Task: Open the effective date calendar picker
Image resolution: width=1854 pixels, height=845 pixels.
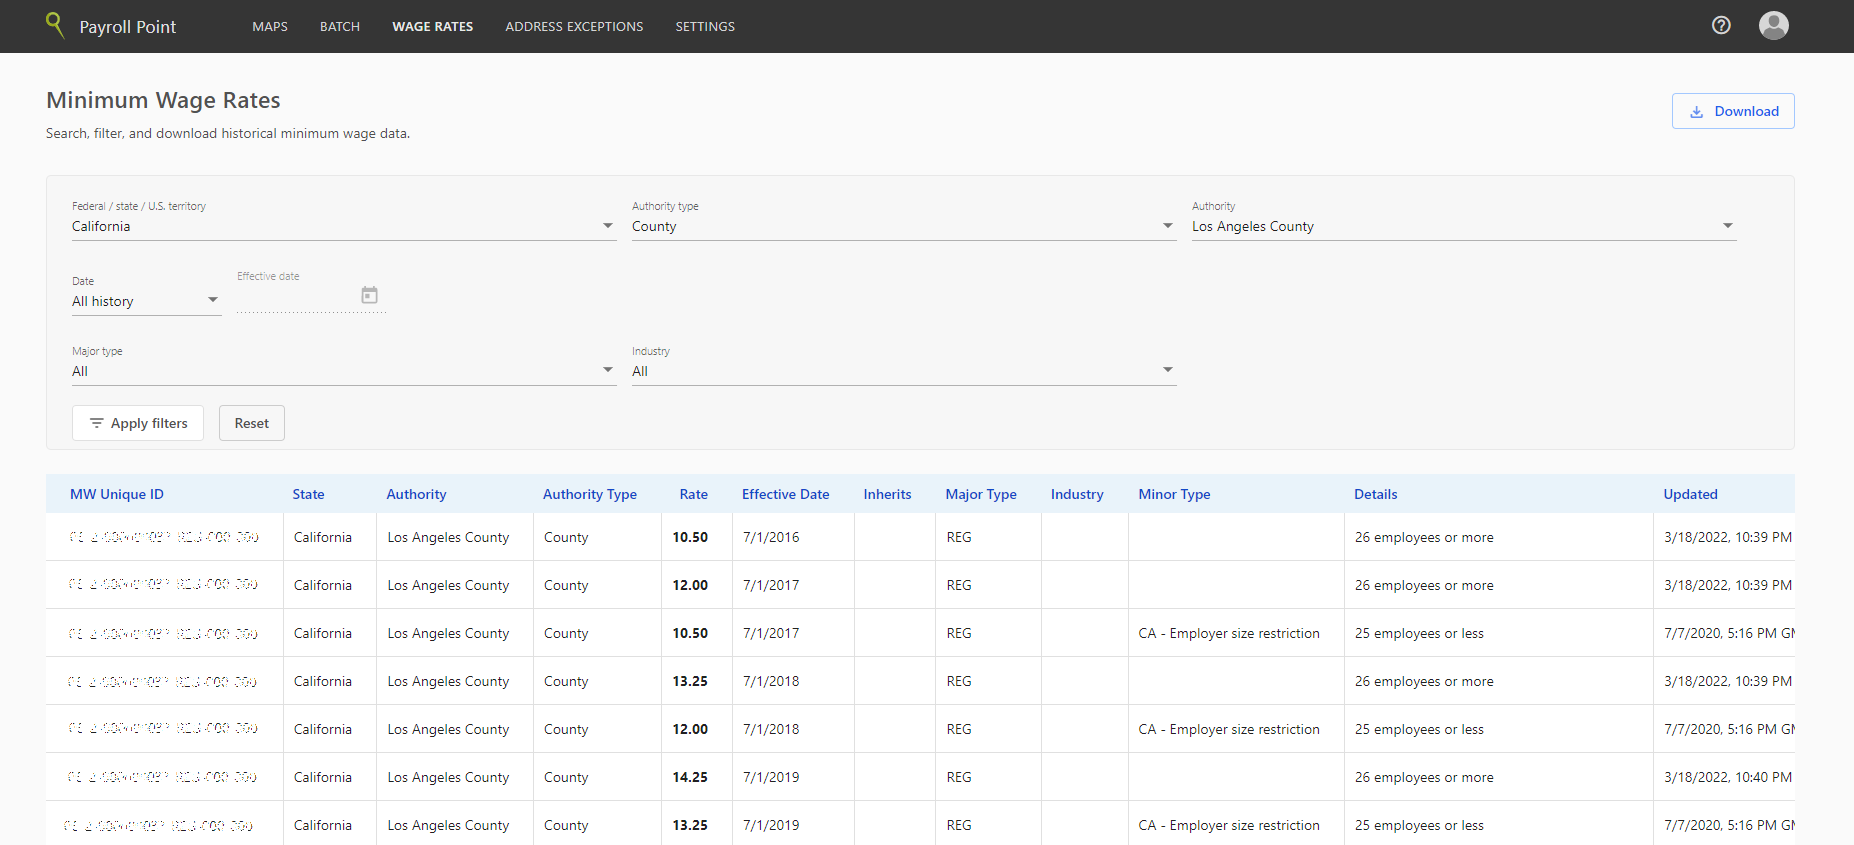Action: point(369,295)
